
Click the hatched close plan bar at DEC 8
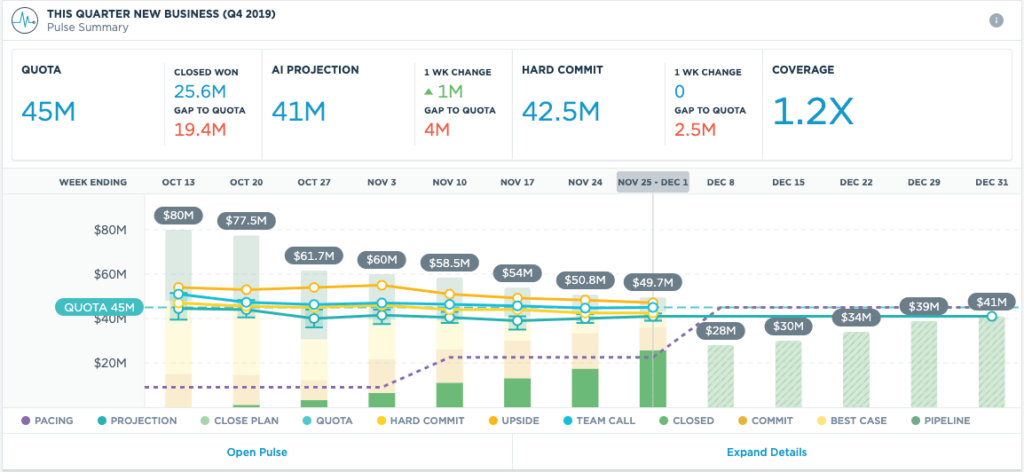coord(721,377)
